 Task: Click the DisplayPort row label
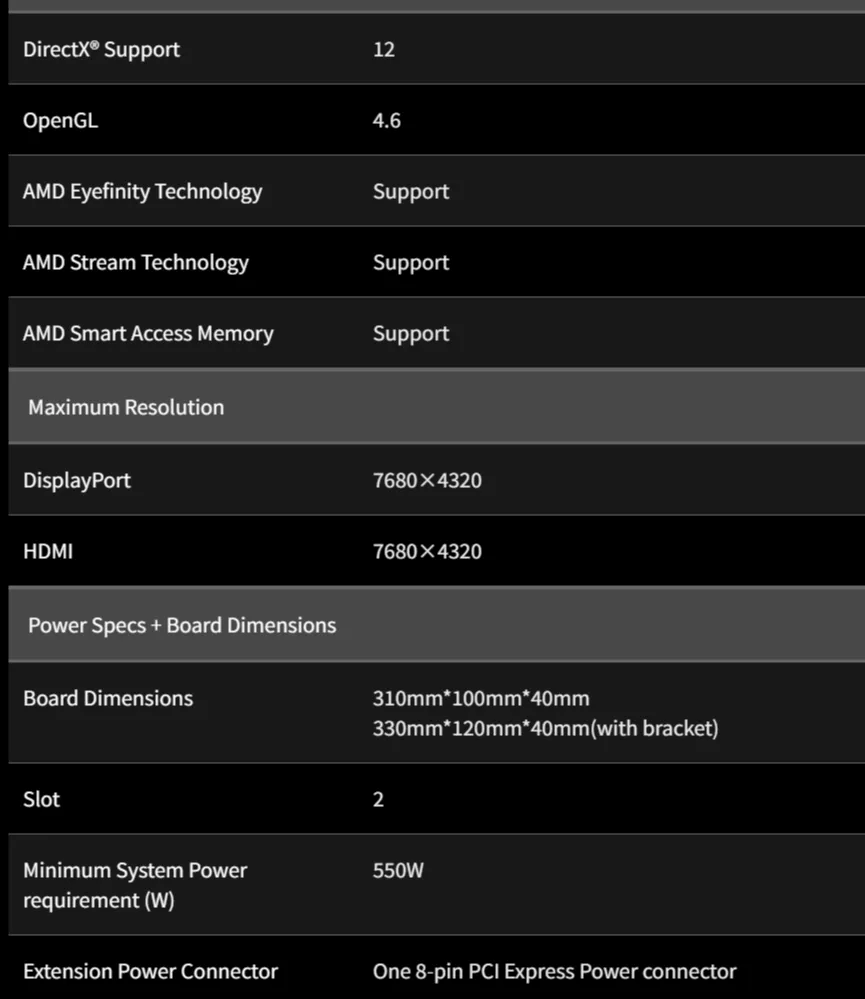pos(77,481)
